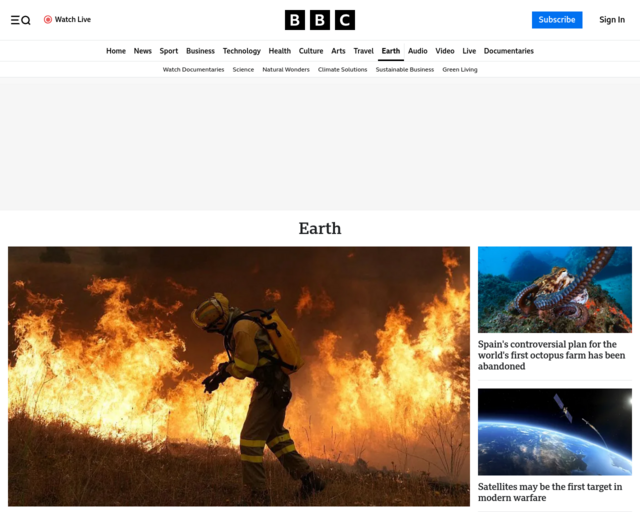Select the active Earth tab
The image size is (640, 512).
(391, 51)
